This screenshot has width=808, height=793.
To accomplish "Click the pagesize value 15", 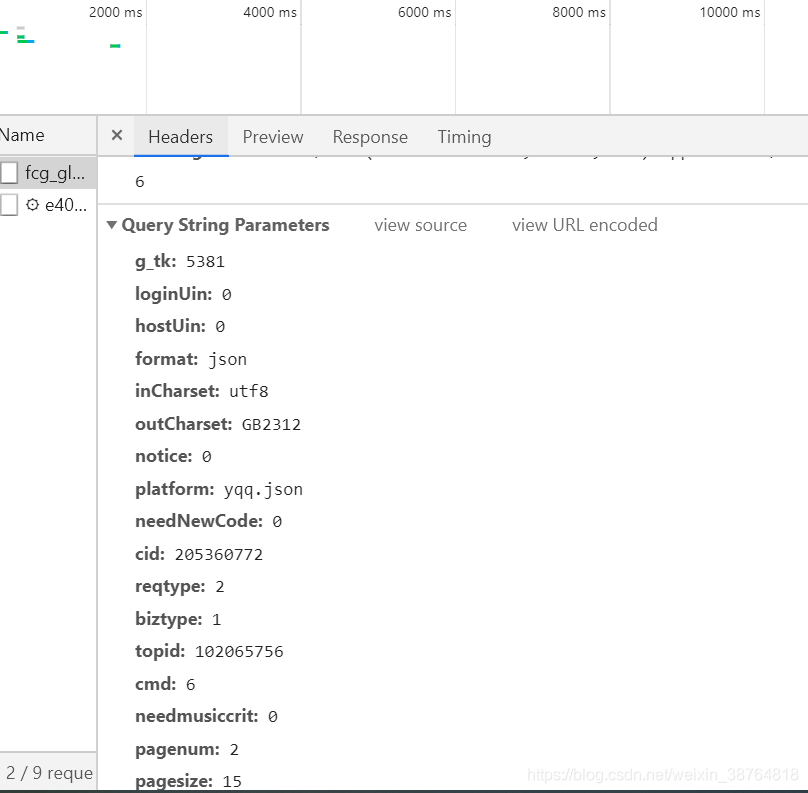I will 232,782.
